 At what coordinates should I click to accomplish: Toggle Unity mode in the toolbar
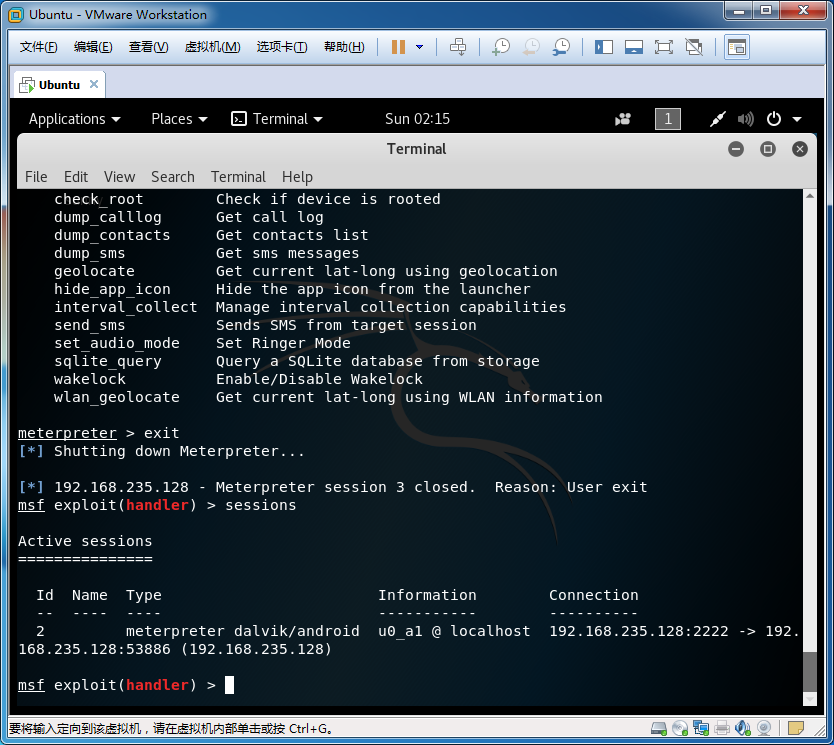pyautogui.click(x=694, y=47)
